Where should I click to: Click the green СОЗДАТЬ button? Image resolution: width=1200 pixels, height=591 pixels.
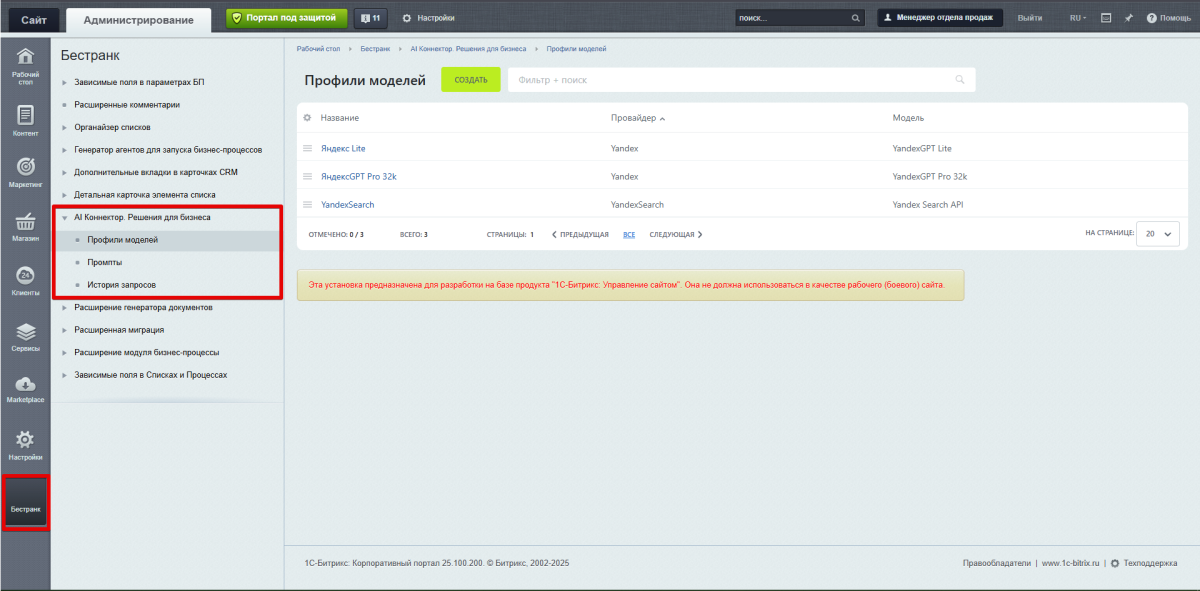click(x=470, y=80)
